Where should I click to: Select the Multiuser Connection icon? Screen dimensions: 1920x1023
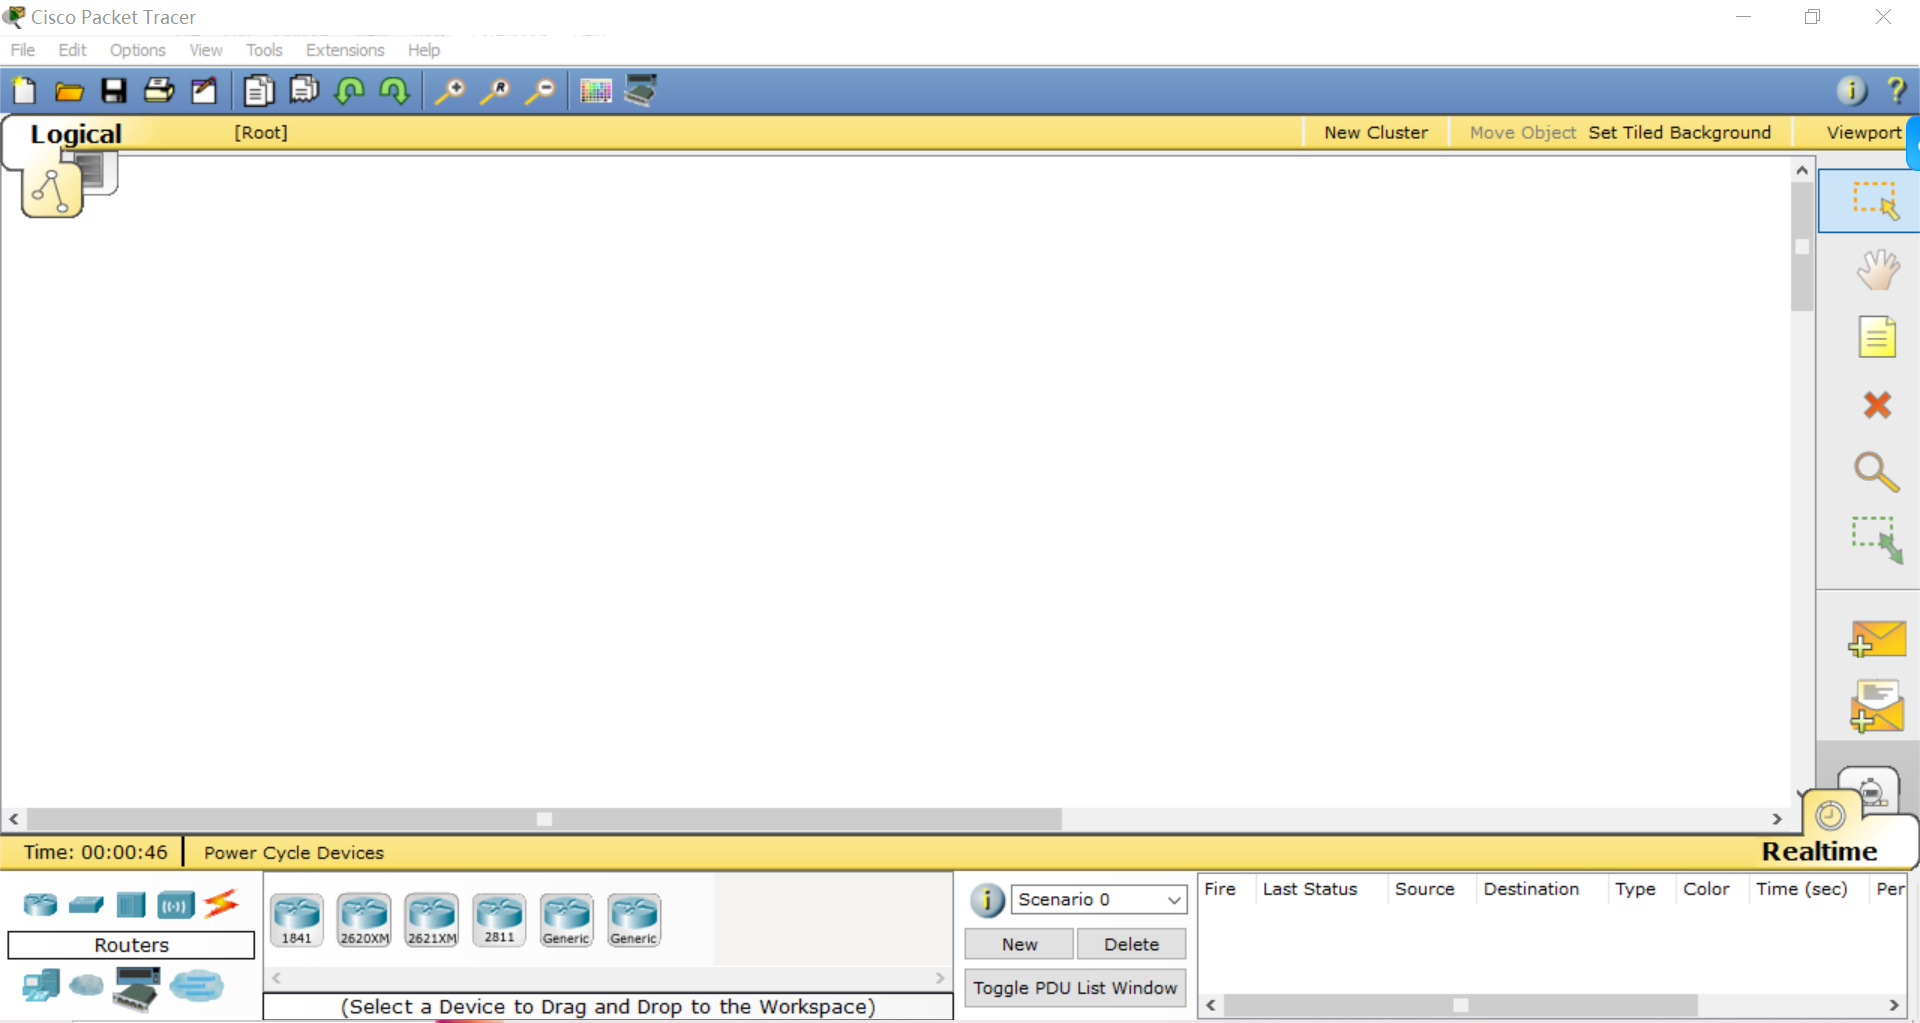click(196, 986)
